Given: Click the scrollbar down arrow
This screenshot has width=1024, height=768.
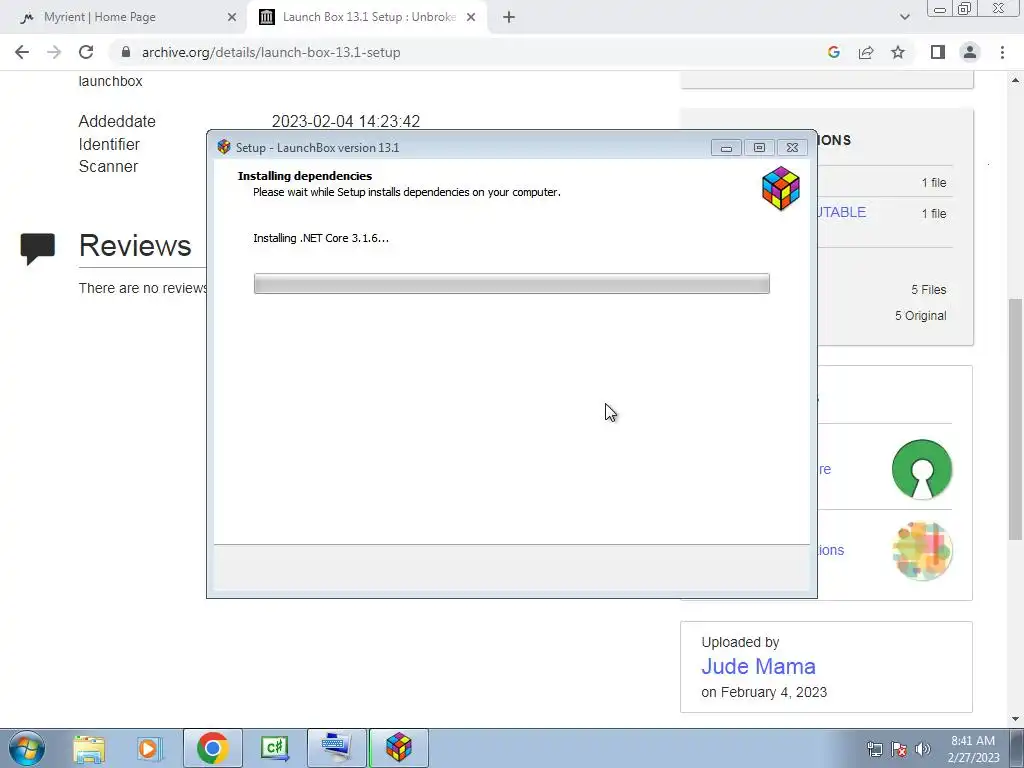Looking at the screenshot, I should tap(1015, 719).
